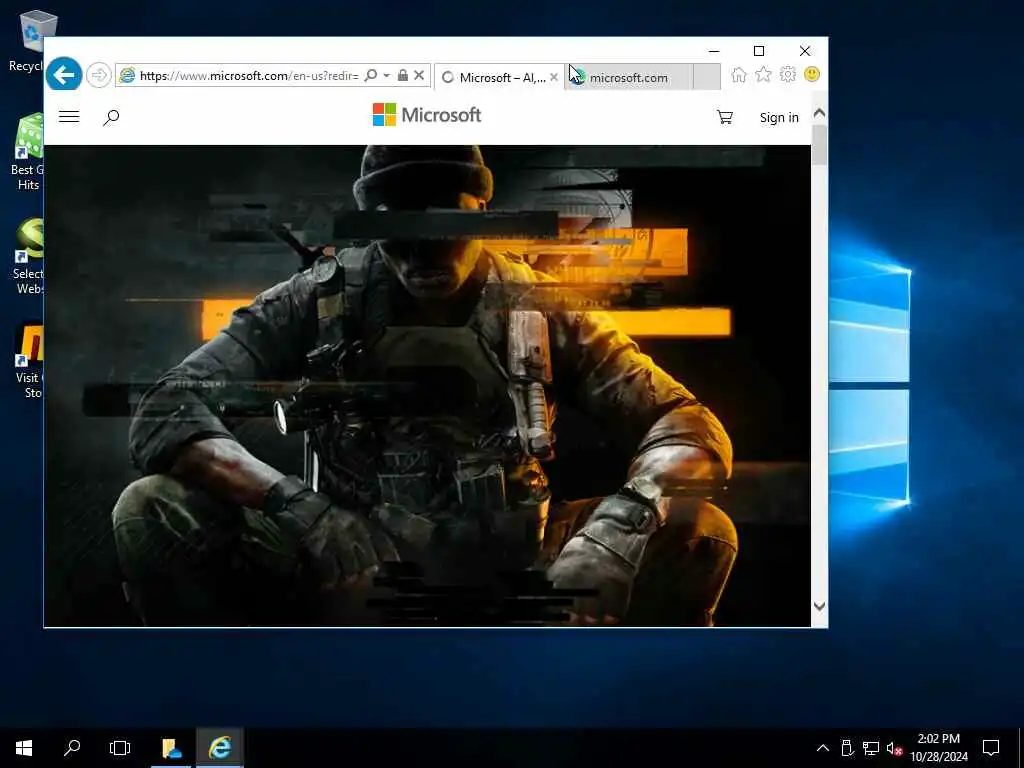Click the Call of Duty soldier hero banner

point(427,385)
